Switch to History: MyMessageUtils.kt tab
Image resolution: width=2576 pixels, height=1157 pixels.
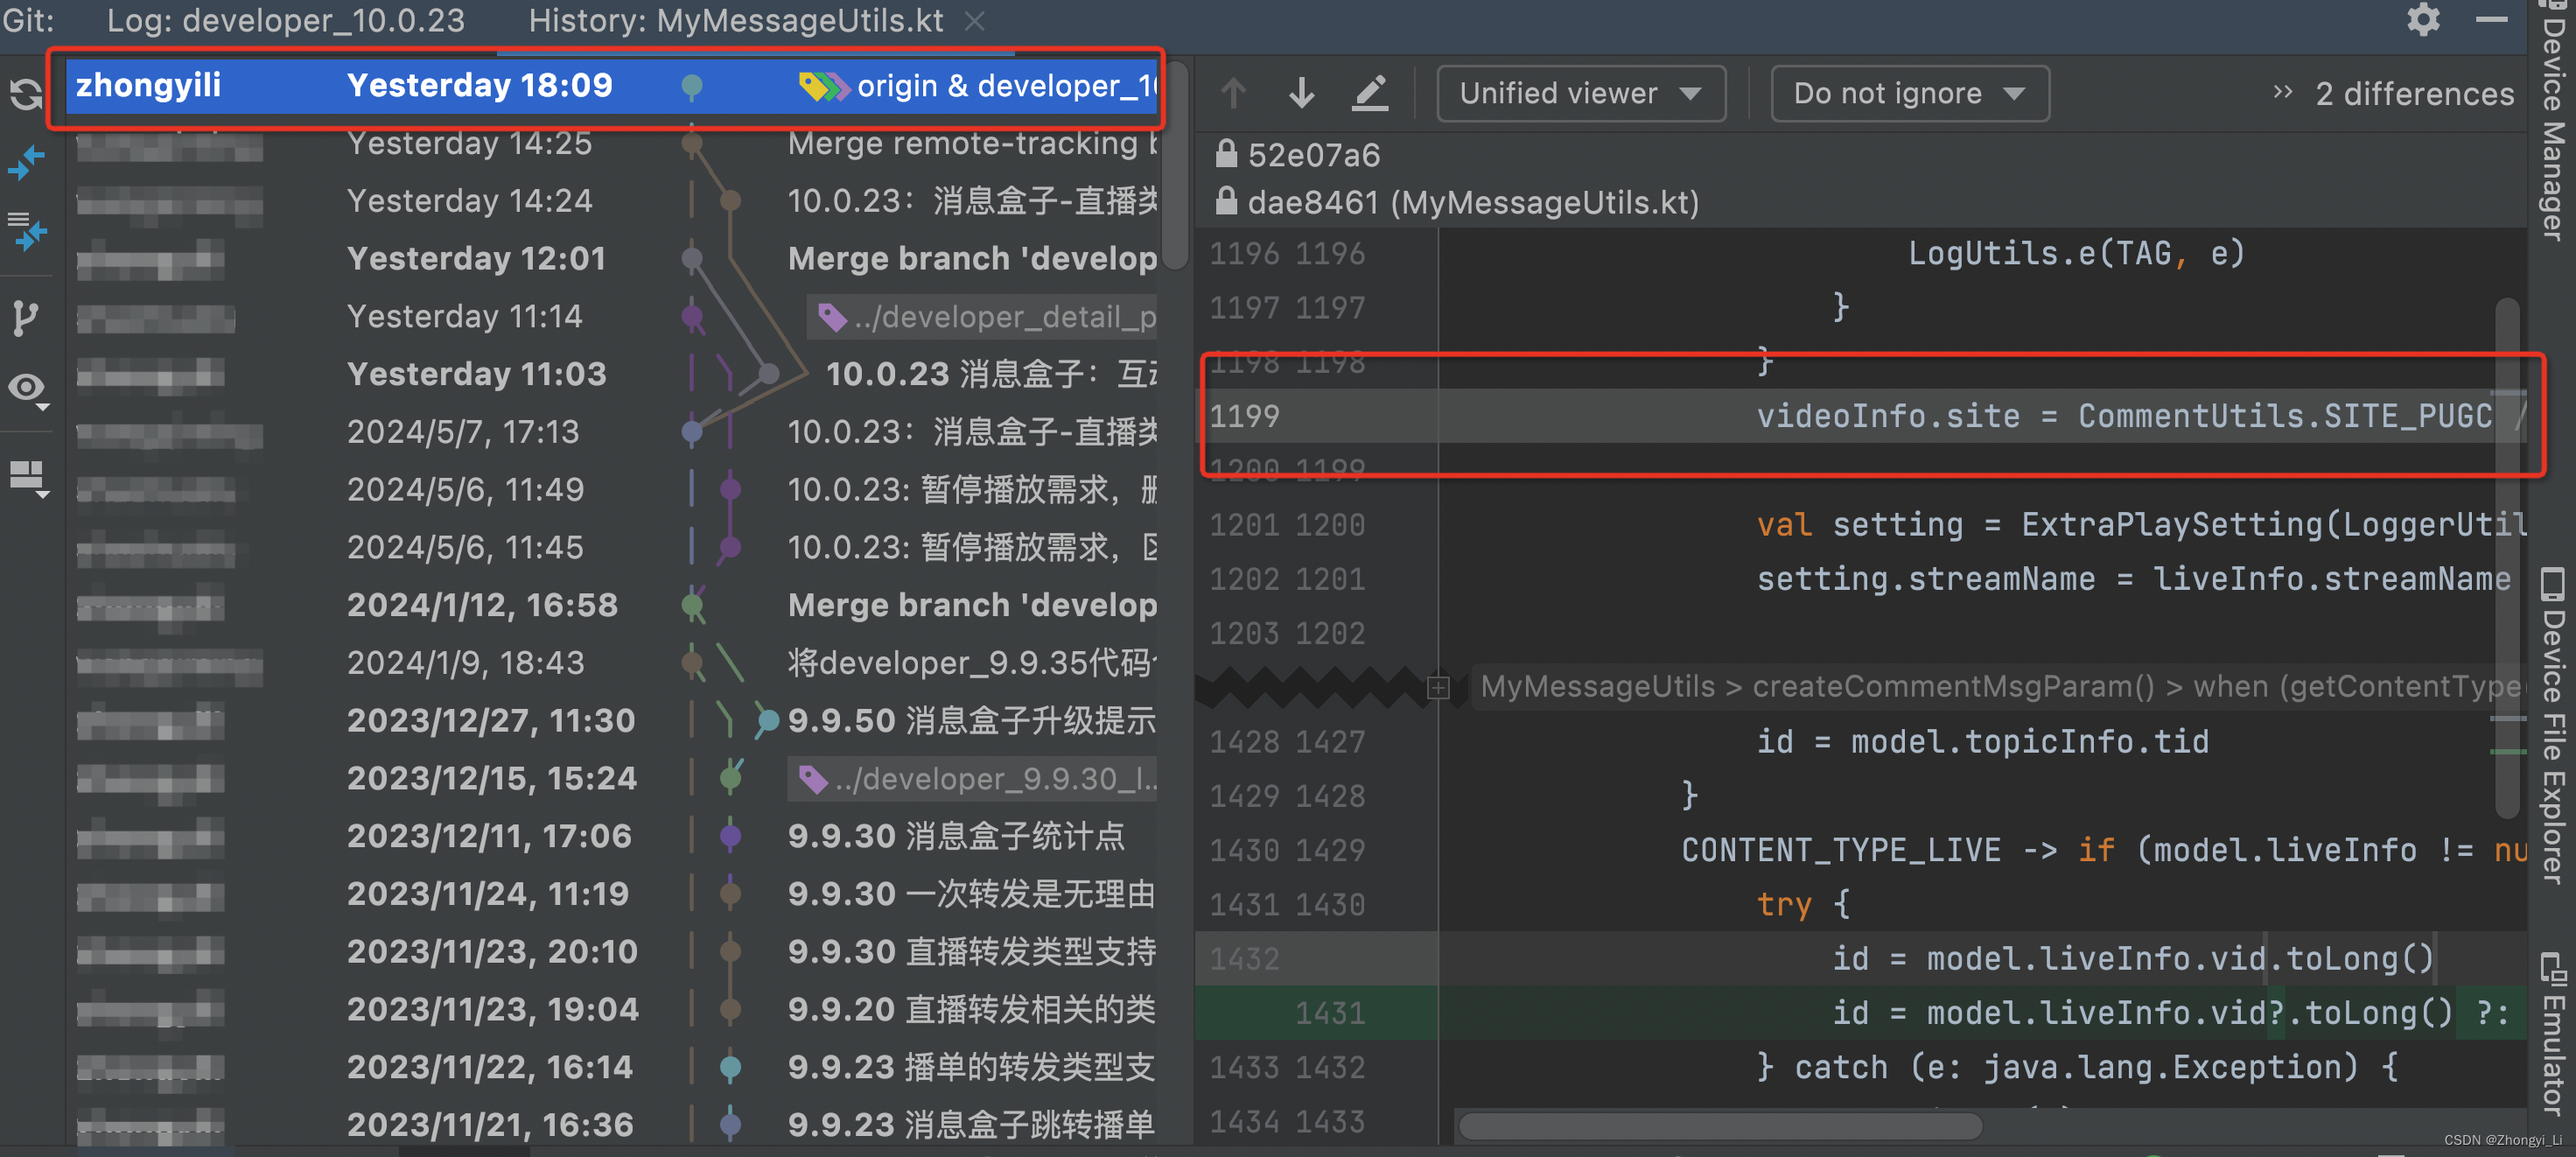pos(736,20)
